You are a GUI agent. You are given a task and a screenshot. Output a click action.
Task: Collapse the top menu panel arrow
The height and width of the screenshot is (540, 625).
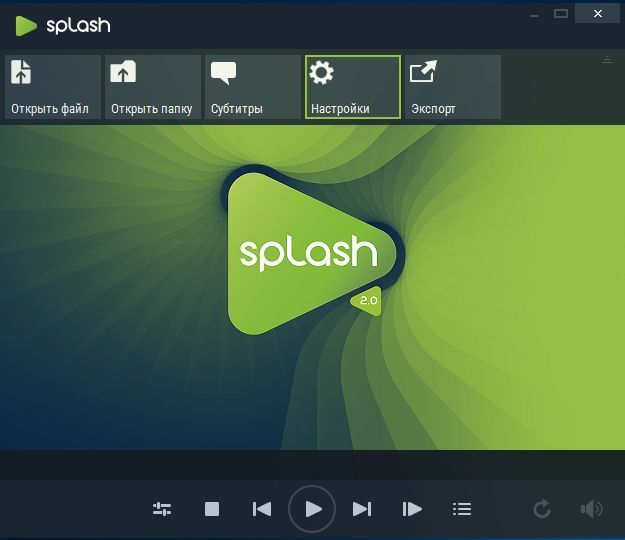(x=607, y=60)
